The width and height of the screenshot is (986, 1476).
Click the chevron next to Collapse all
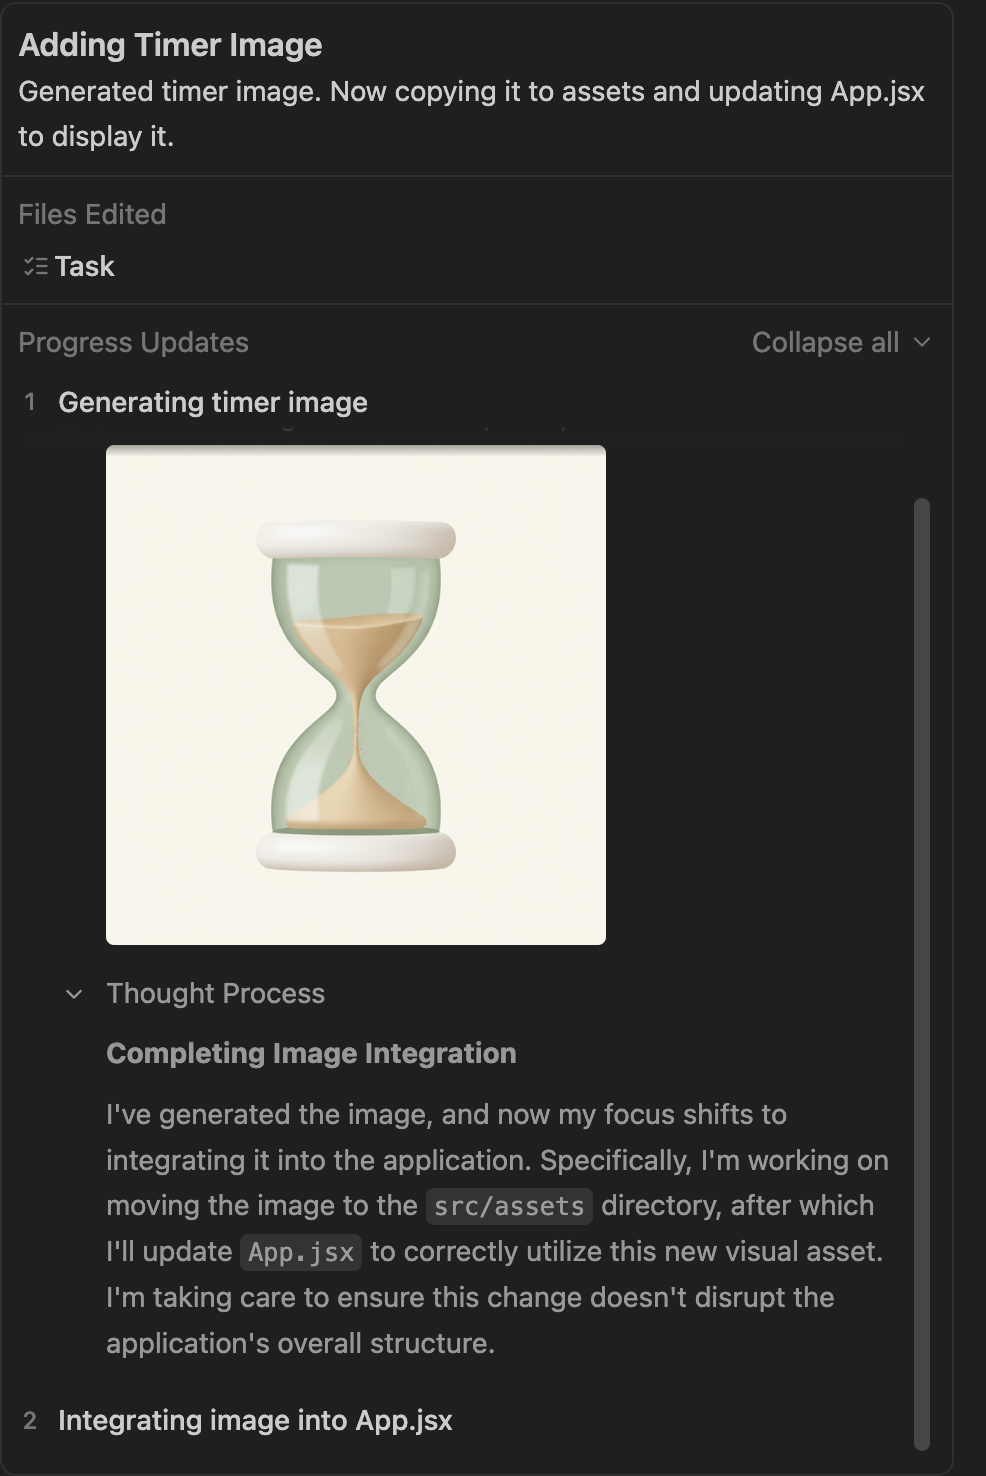point(922,343)
